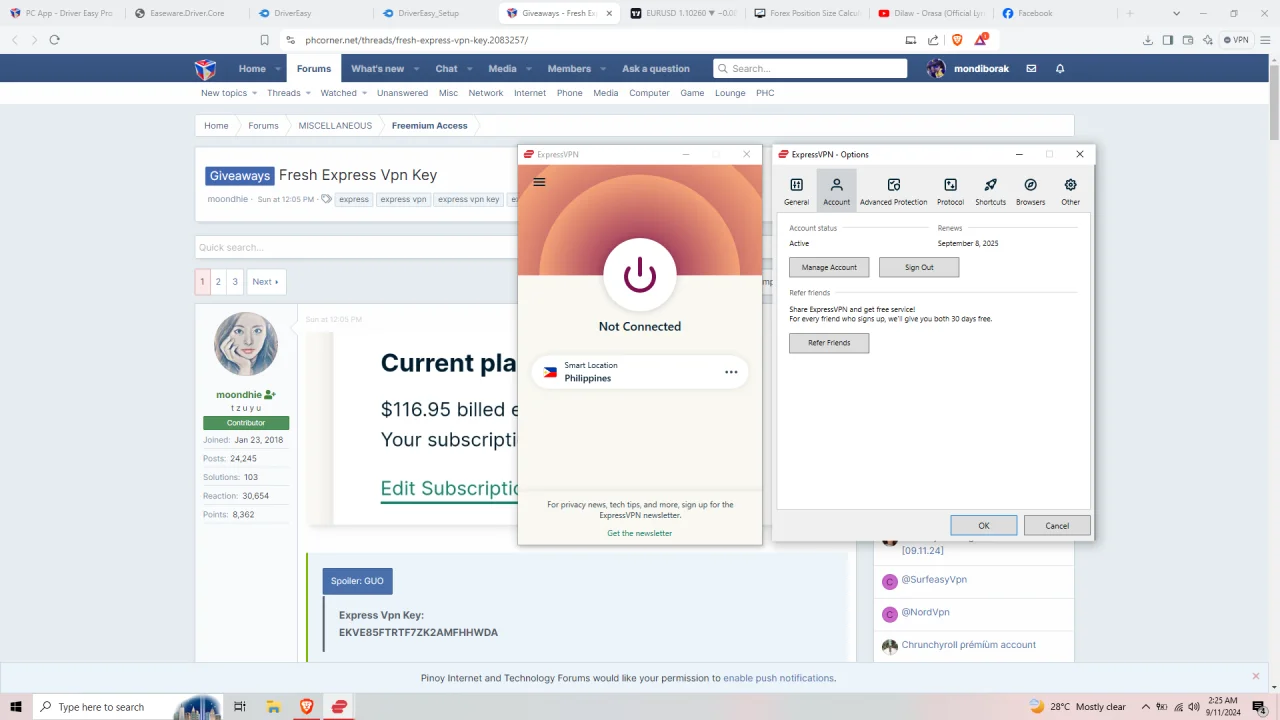Open File Explorer from the taskbar
Image resolution: width=1280 pixels, height=720 pixels.
click(273, 706)
